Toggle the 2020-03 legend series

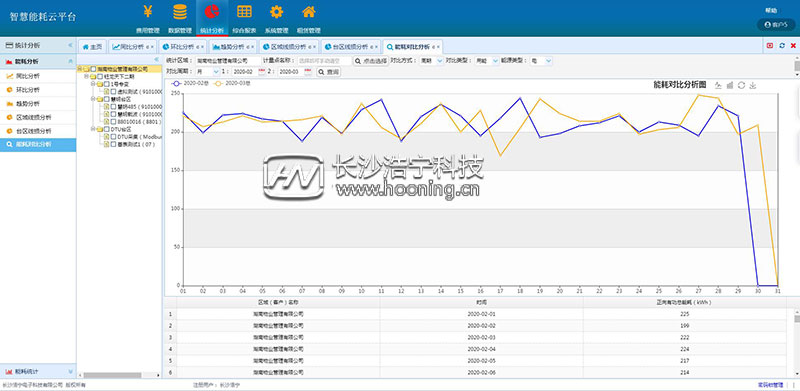tap(231, 83)
